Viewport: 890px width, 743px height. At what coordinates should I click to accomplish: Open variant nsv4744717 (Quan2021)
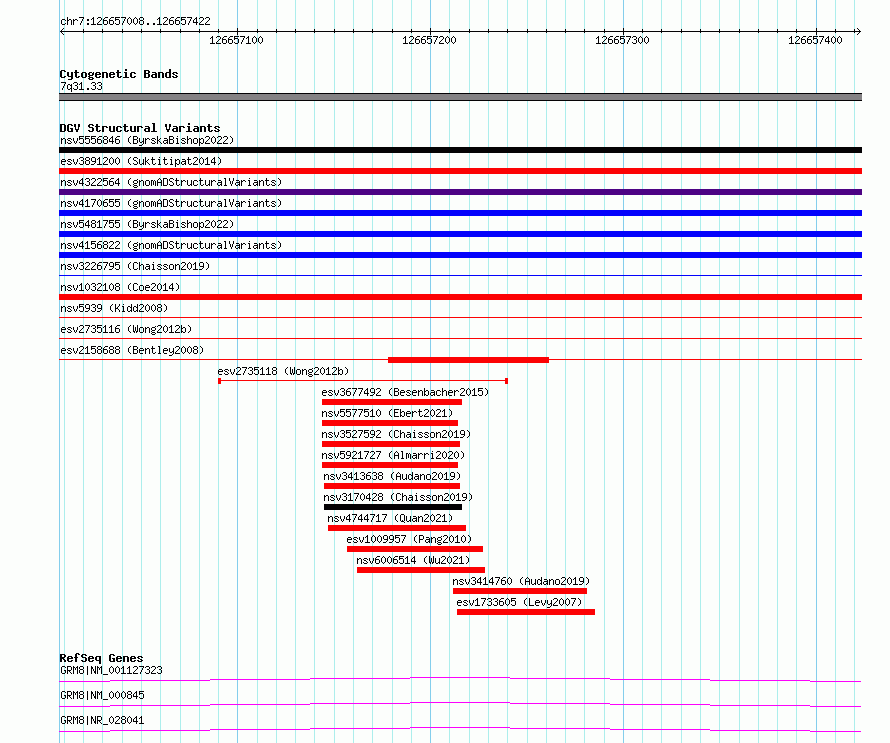coord(391,518)
